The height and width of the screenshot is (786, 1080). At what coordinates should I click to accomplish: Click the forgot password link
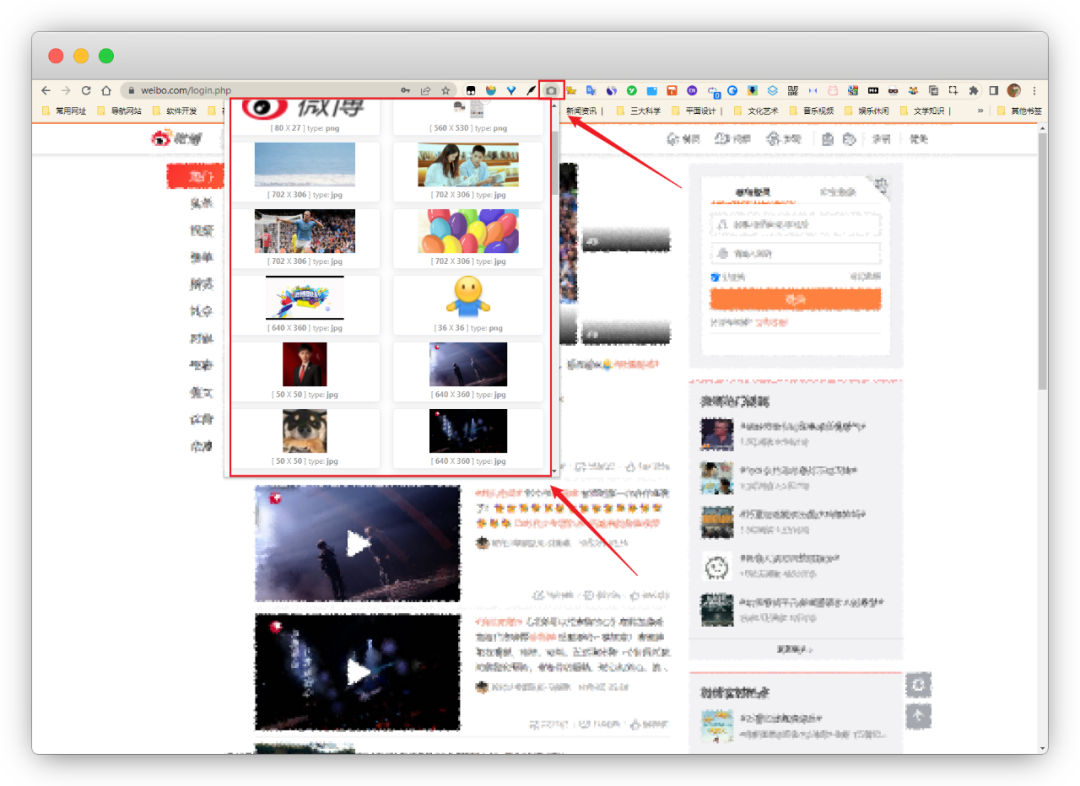coord(865,276)
